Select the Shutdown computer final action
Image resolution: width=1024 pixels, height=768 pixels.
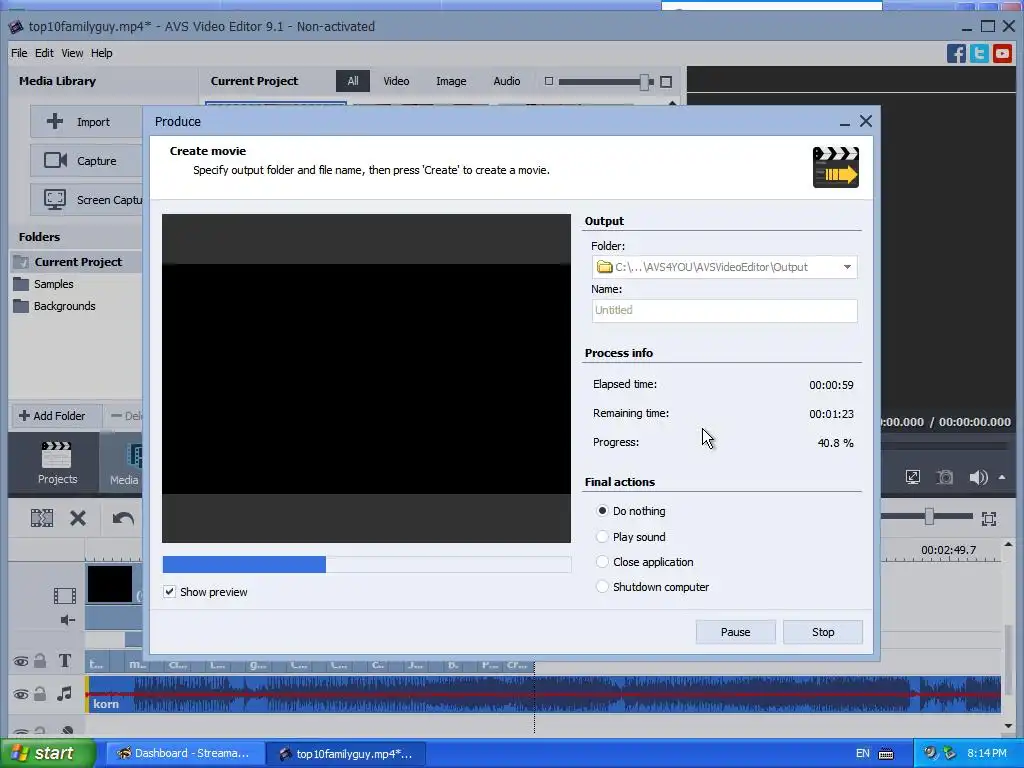[x=602, y=586]
